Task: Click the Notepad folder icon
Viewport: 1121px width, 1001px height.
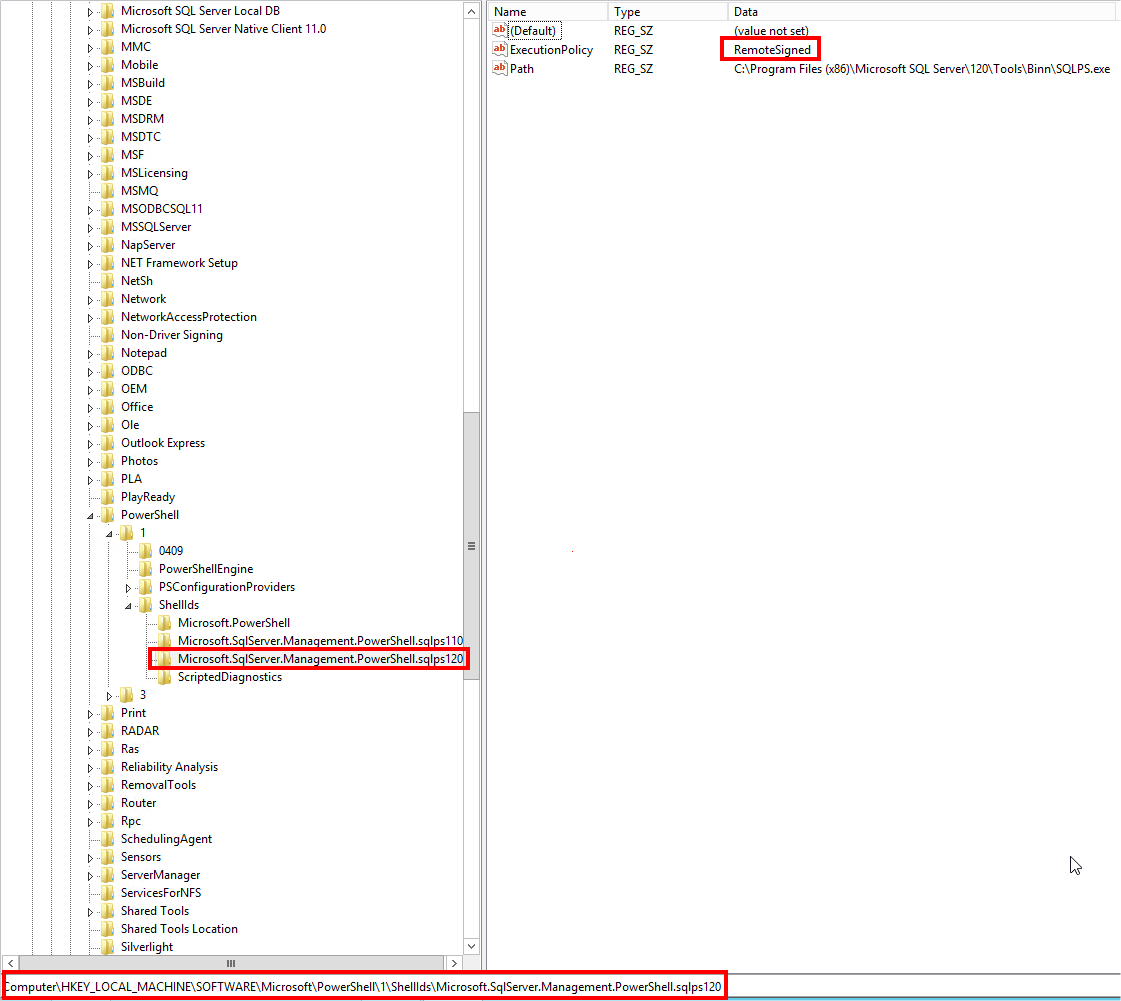Action: 108,352
